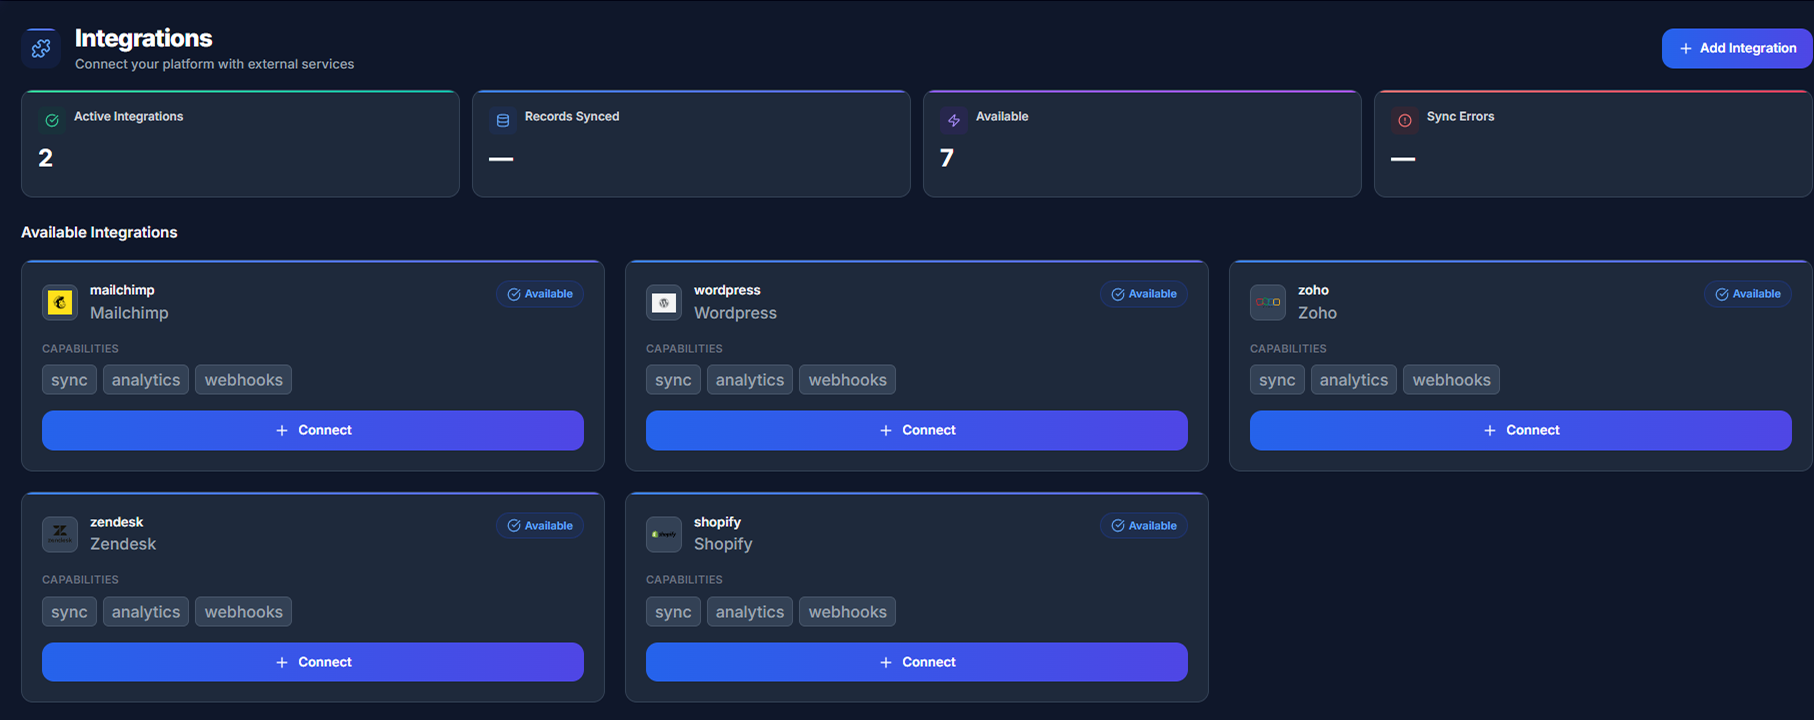Click the Integrations puzzle icon in header
Image resolution: width=1814 pixels, height=720 pixels.
pyautogui.click(x=41, y=48)
